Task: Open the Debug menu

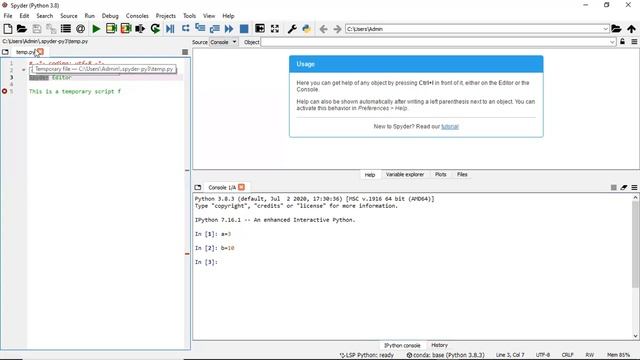Action: pos(110,16)
